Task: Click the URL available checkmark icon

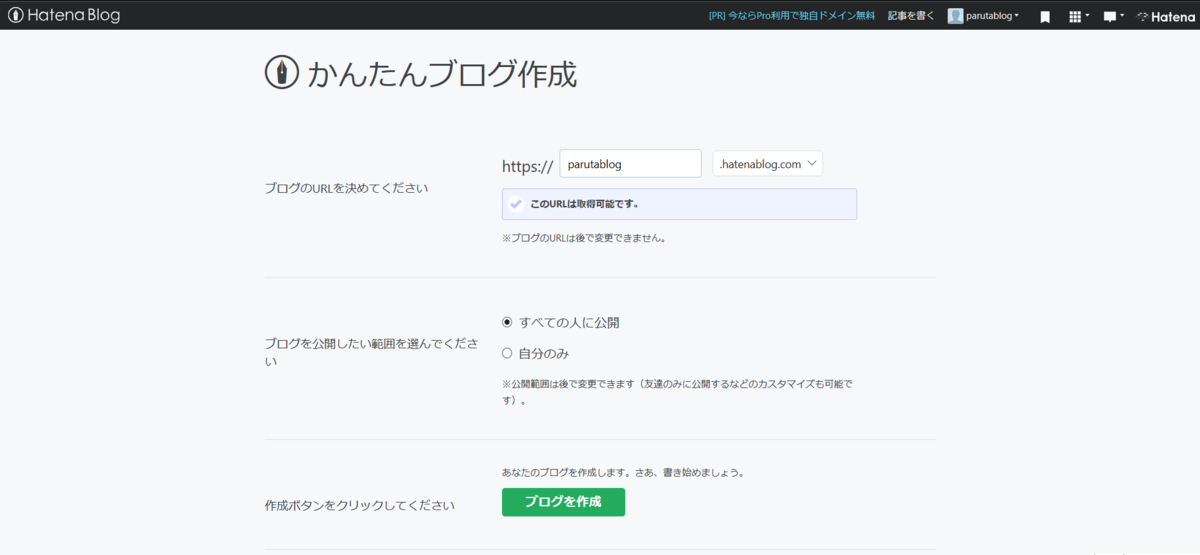Action: (516, 204)
